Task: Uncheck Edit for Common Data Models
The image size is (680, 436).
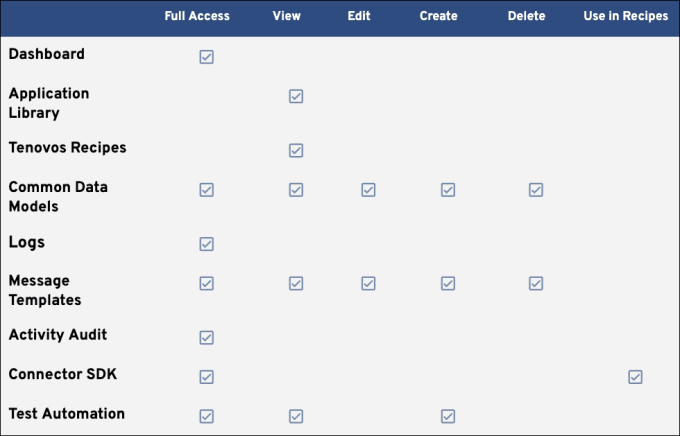Action: click(368, 189)
